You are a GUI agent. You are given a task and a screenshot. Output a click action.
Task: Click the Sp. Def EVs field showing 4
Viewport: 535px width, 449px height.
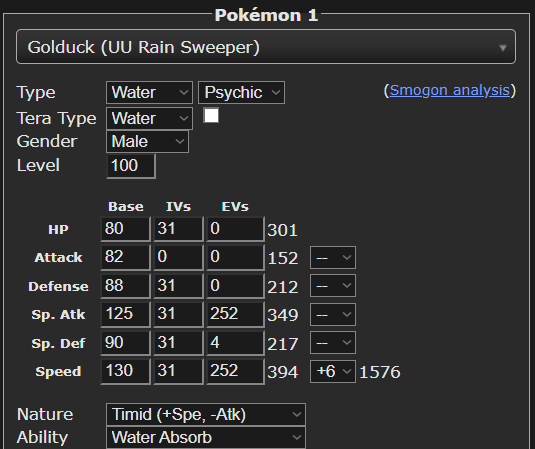pyautogui.click(x=235, y=343)
